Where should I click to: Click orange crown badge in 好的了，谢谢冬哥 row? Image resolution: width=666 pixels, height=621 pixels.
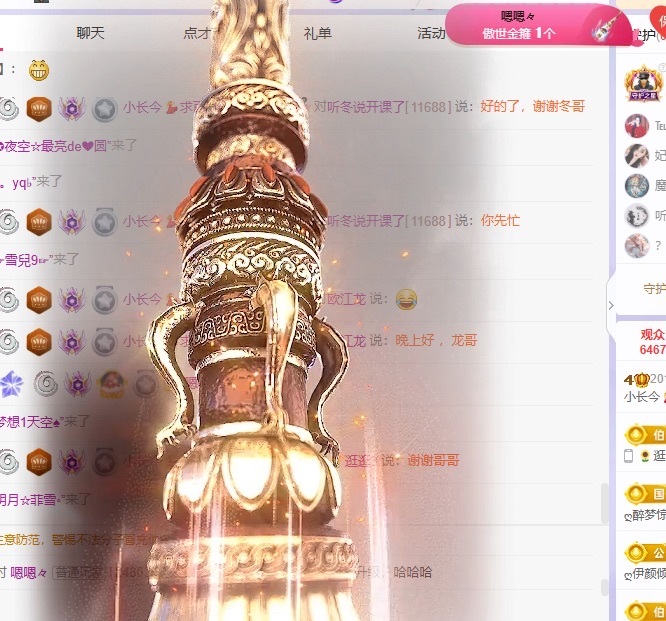point(39,109)
